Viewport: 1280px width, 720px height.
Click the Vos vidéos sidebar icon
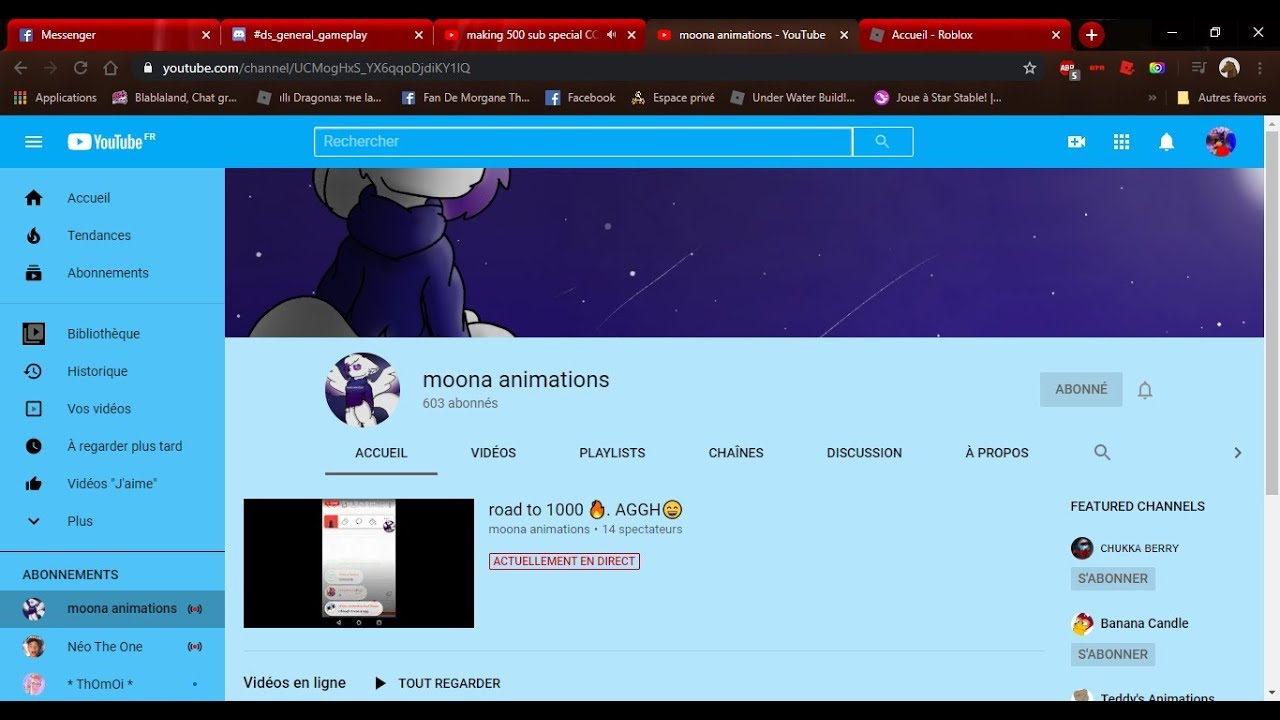[x=34, y=409]
